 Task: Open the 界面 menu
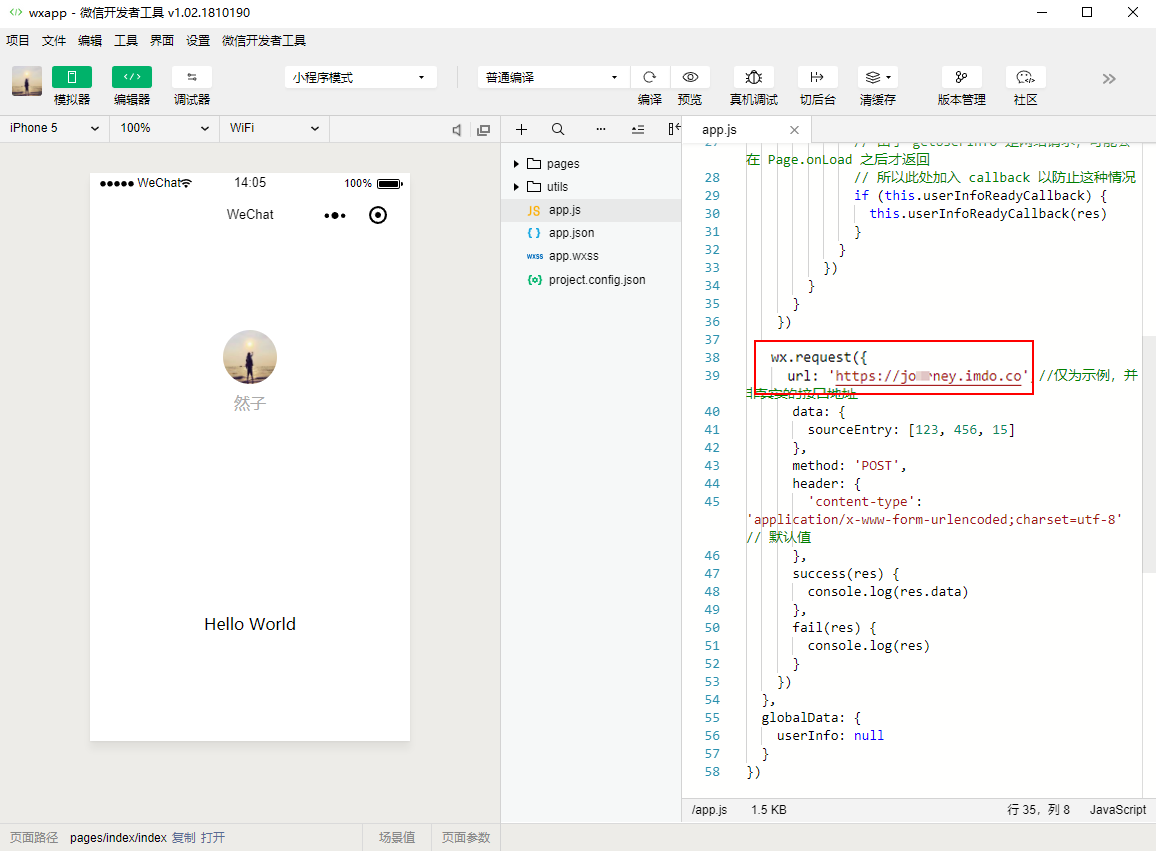point(162,41)
